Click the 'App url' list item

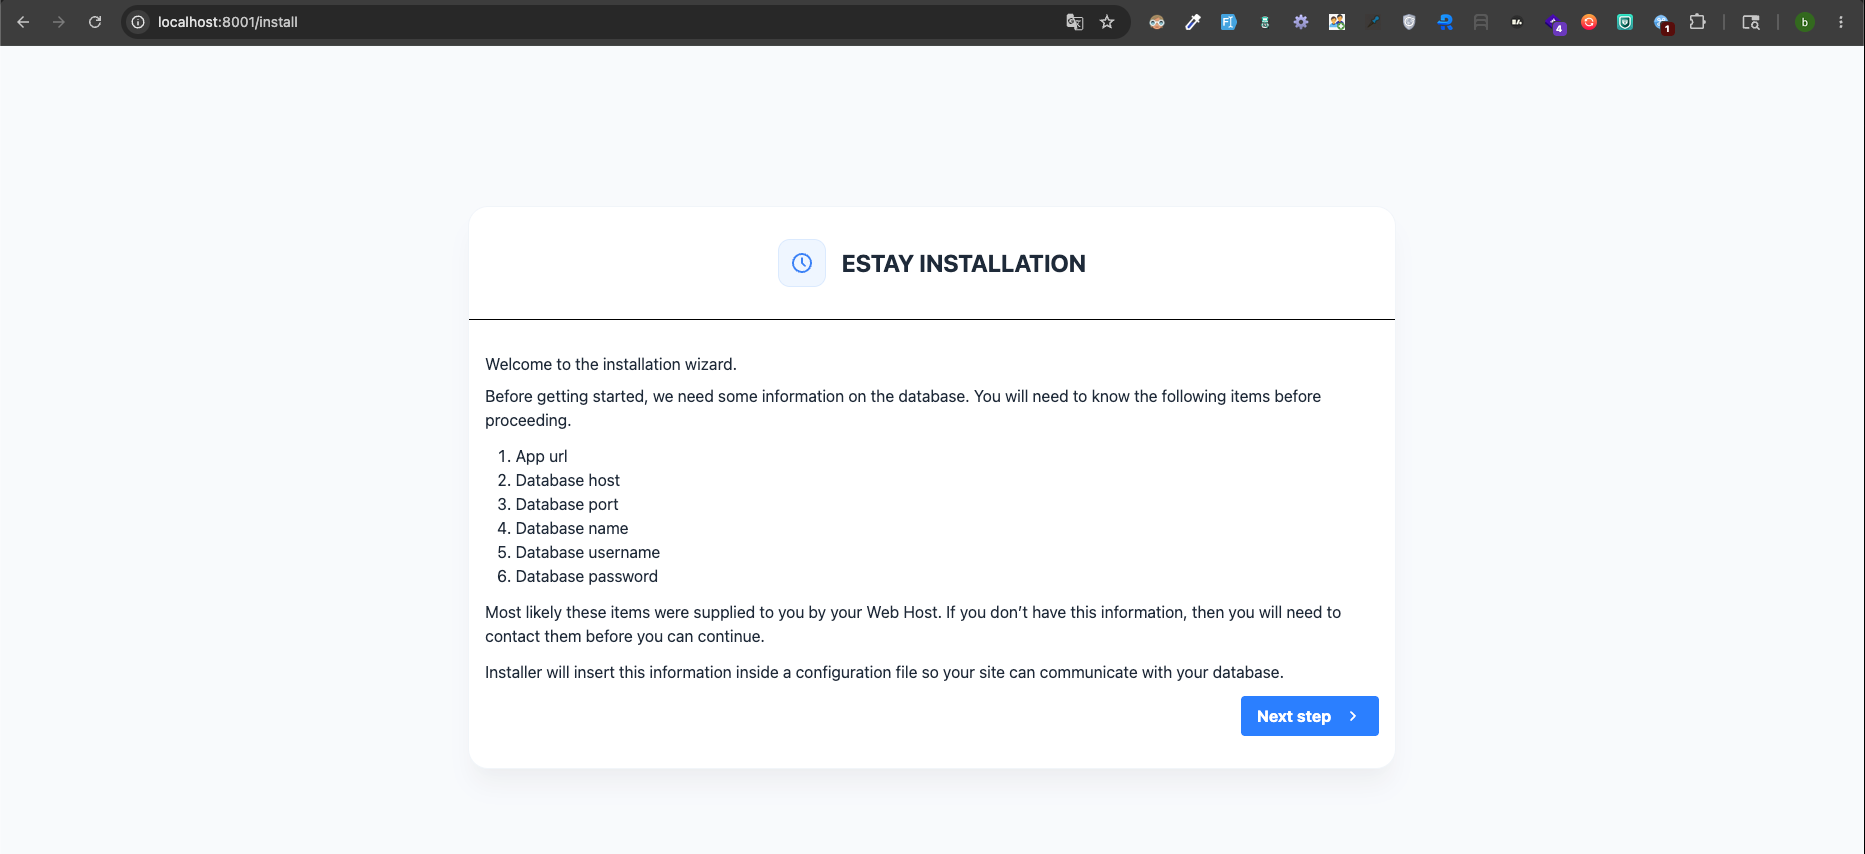[x=541, y=456]
